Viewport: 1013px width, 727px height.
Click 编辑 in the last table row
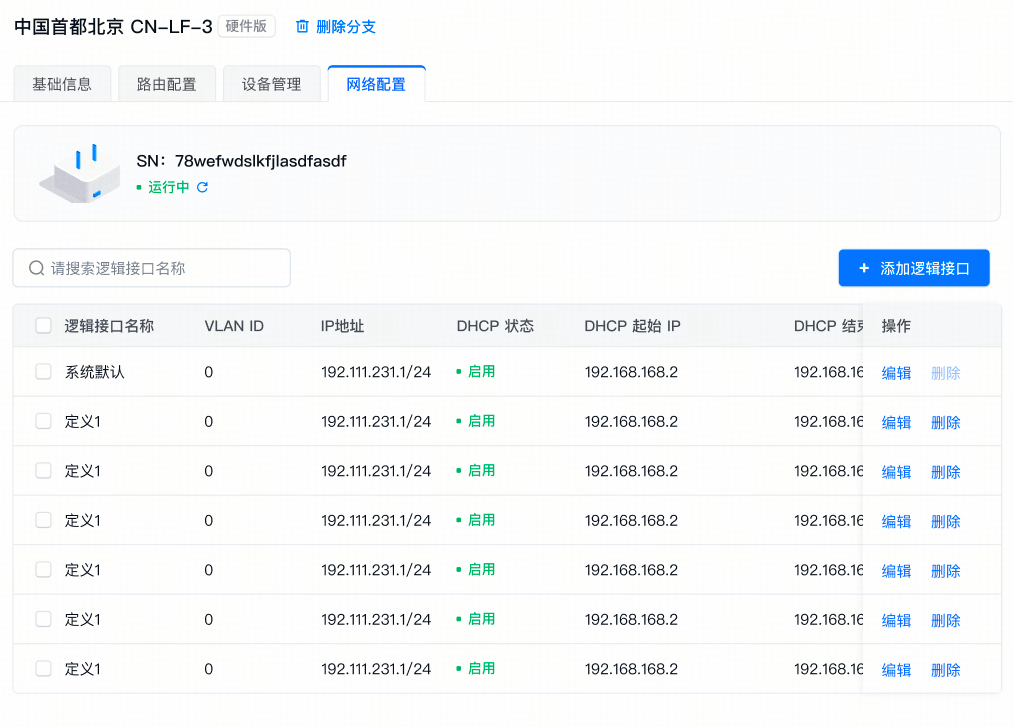pos(896,670)
